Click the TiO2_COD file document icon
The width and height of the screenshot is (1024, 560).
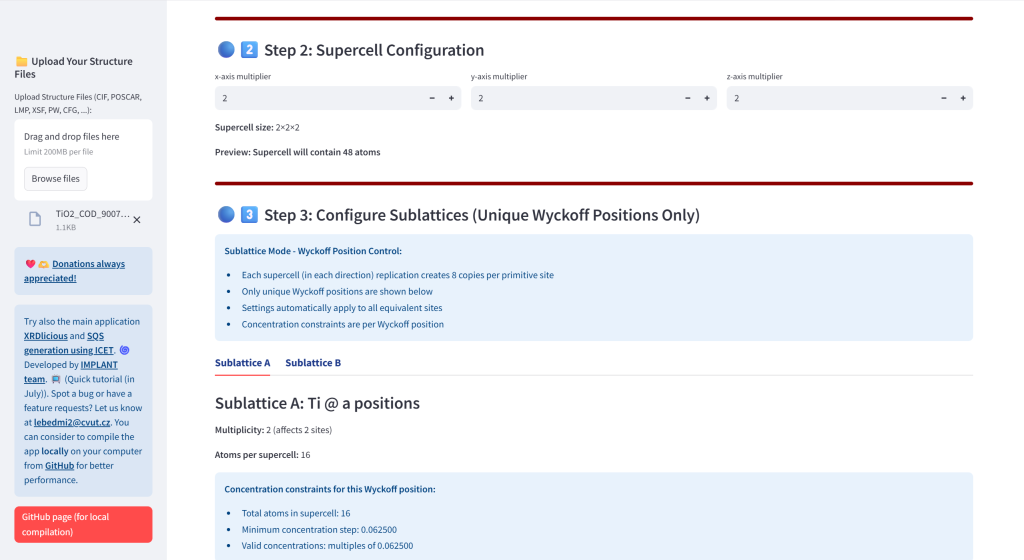pos(35,219)
